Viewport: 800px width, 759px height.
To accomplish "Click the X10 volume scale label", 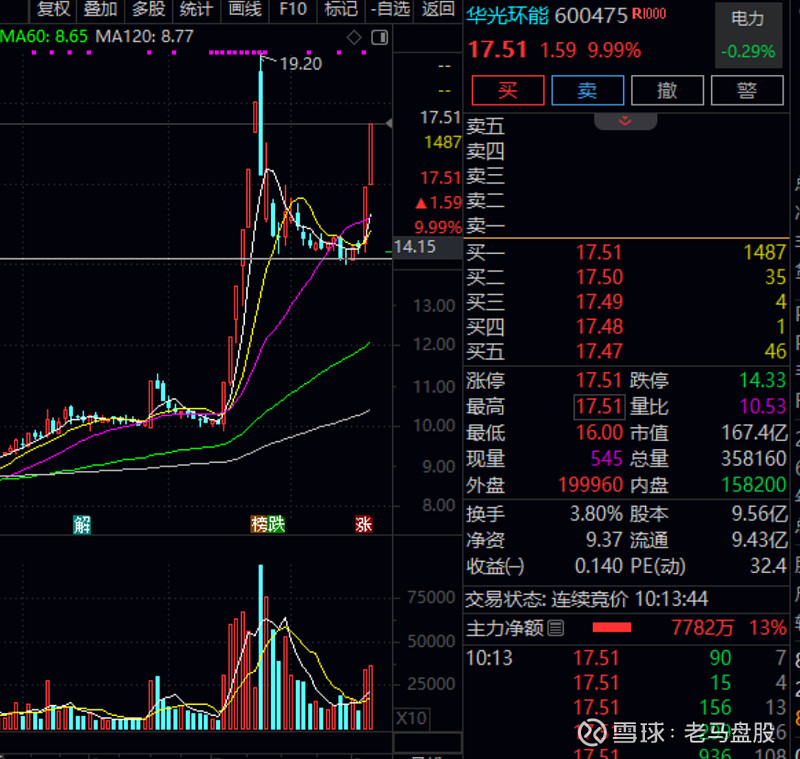I will tap(411, 718).
